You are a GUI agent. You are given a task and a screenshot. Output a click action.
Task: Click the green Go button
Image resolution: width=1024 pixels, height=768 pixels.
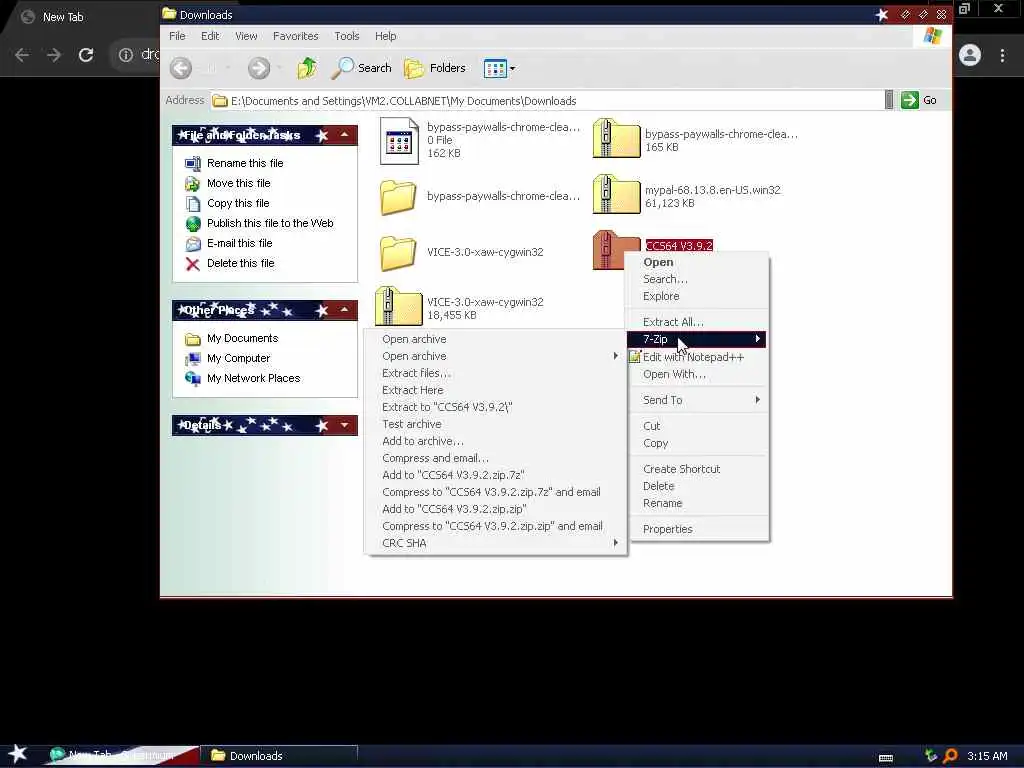[x=919, y=100]
